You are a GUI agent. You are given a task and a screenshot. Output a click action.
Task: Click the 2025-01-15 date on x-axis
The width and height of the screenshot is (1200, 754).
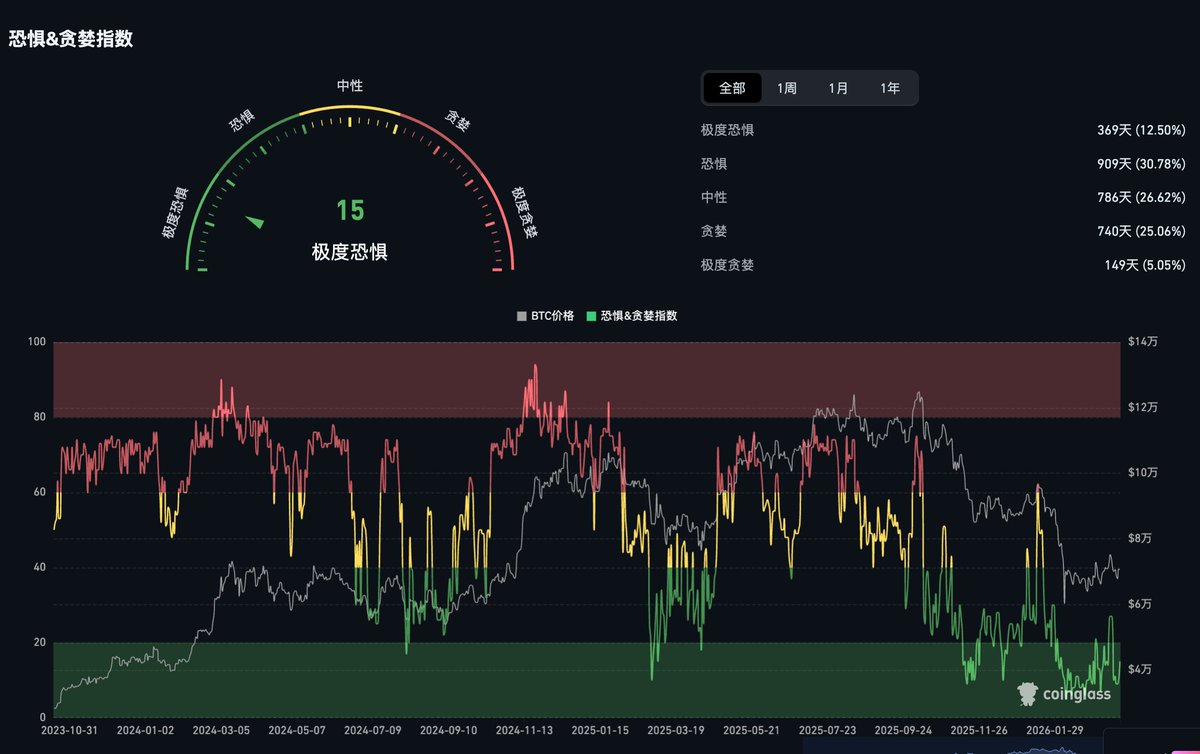[601, 731]
